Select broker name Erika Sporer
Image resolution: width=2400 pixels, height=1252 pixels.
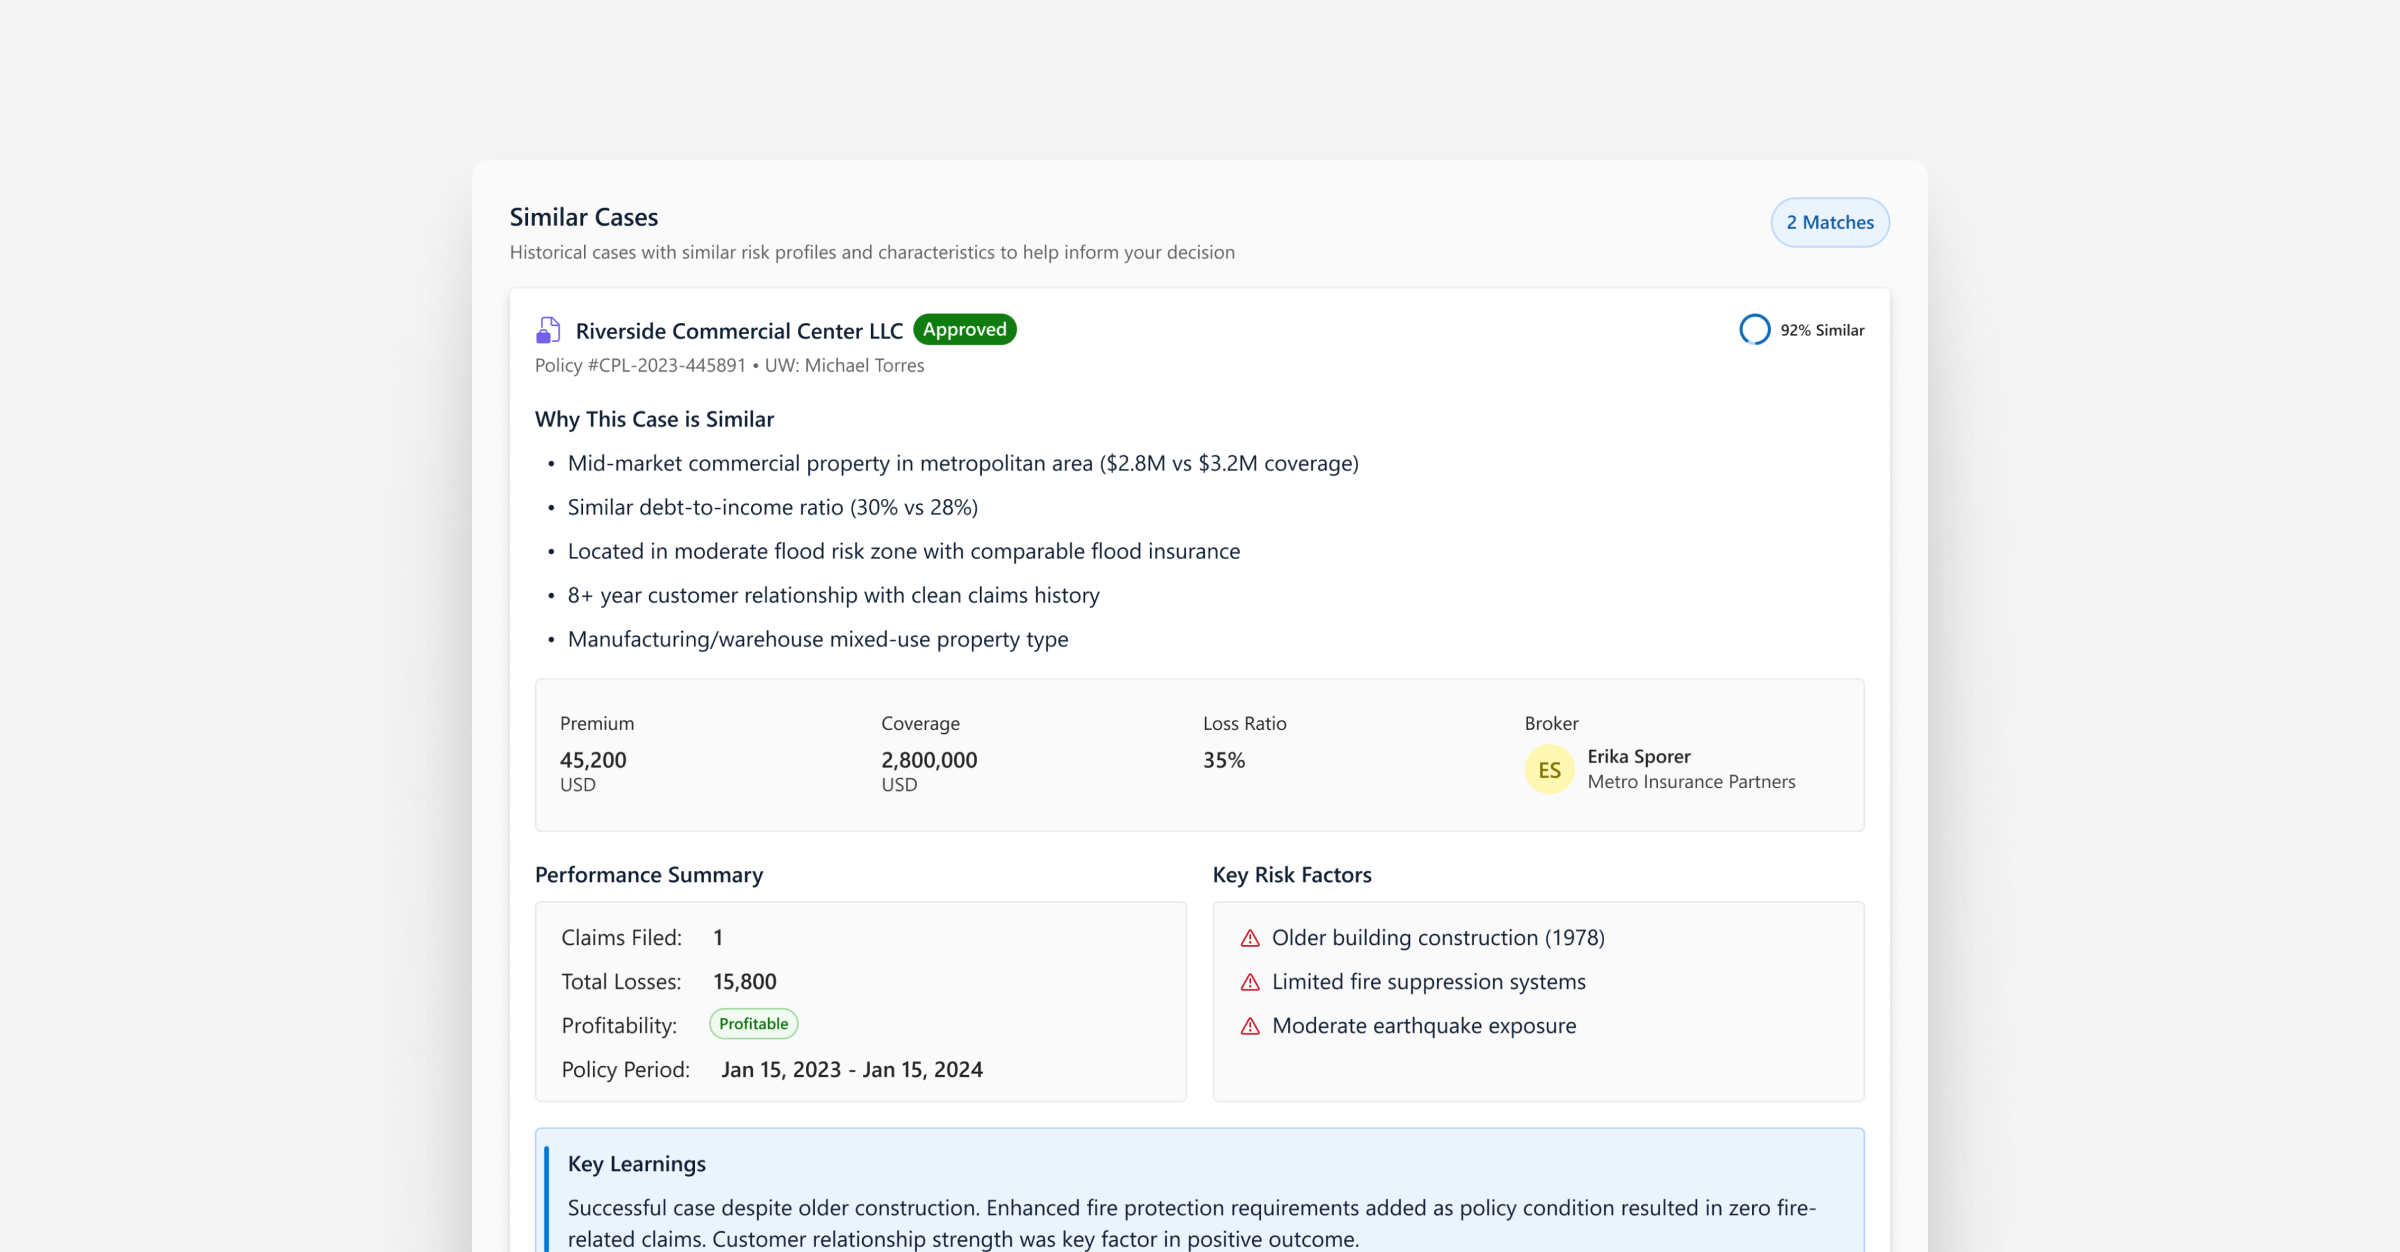1638,757
